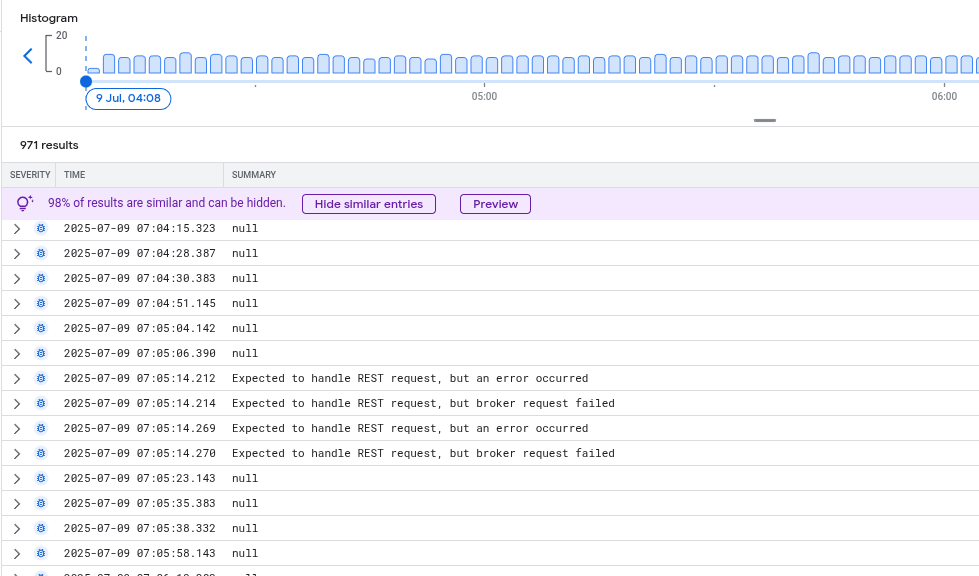The width and height of the screenshot is (979, 576).
Task: Click null summary of 07:05:58.143 entry
Action: point(245,553)
